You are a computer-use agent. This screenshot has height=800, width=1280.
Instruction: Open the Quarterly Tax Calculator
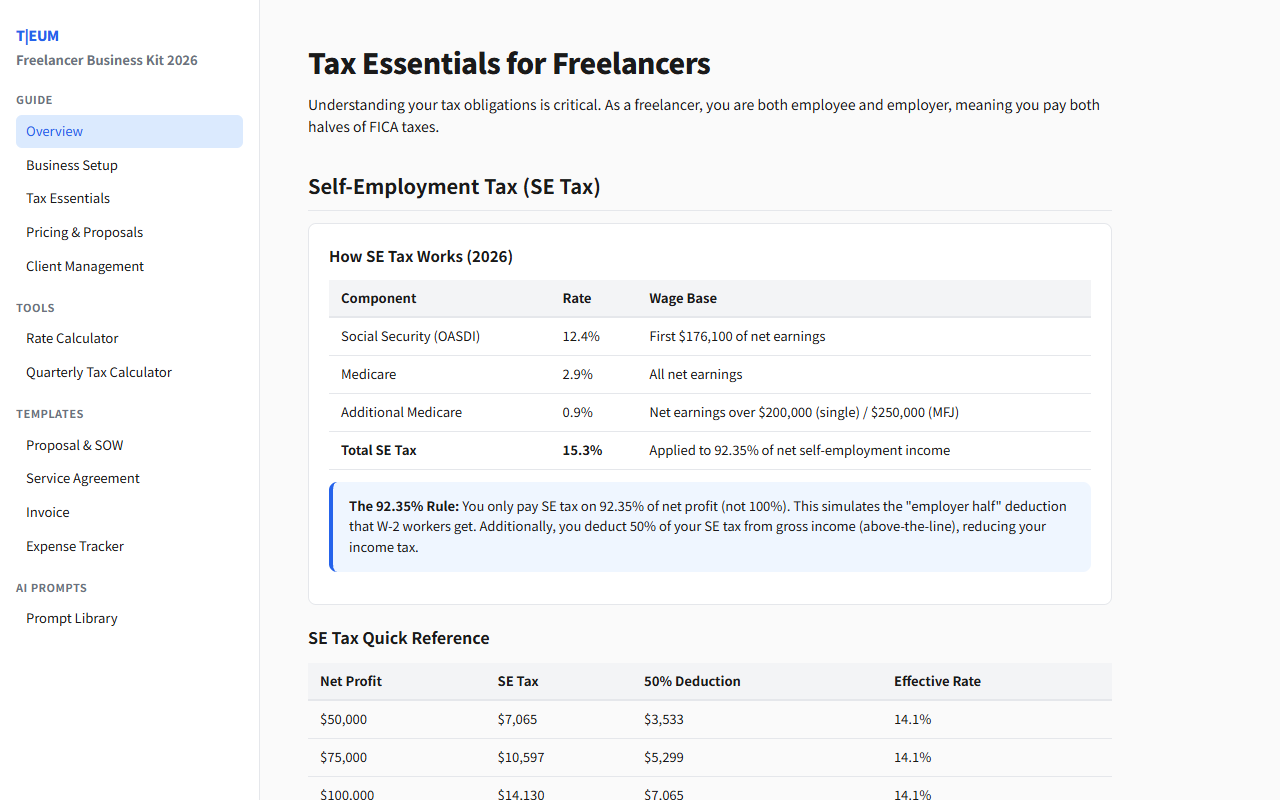[x=98, y=372]
